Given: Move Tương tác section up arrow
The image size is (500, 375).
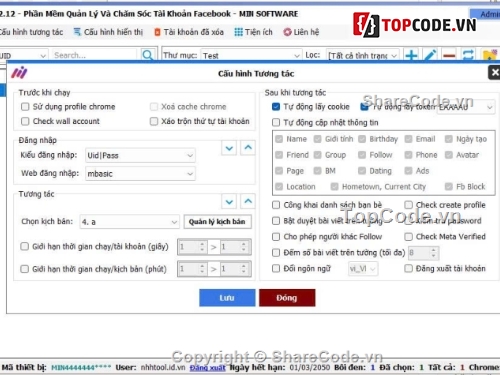Looking at the screenshot, I should click(x=248, y=201).
